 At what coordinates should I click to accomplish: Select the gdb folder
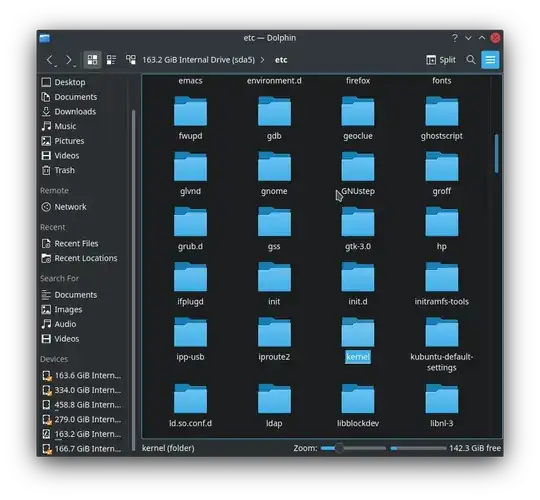pyautogui.click(x=274, y=119)
